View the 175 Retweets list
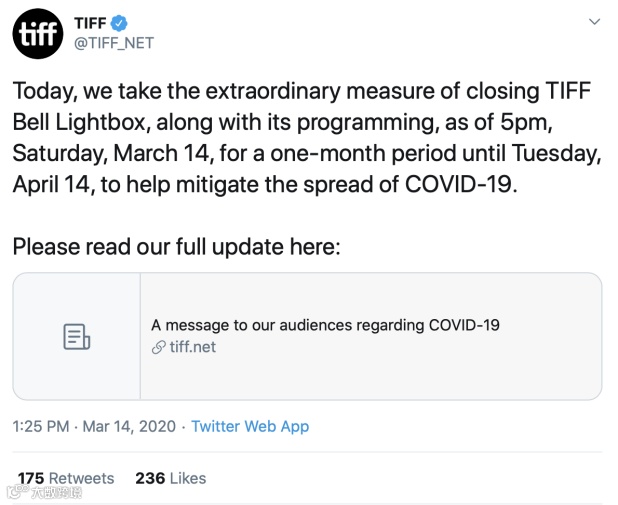 pyautogui.click(x=66, y=478)
